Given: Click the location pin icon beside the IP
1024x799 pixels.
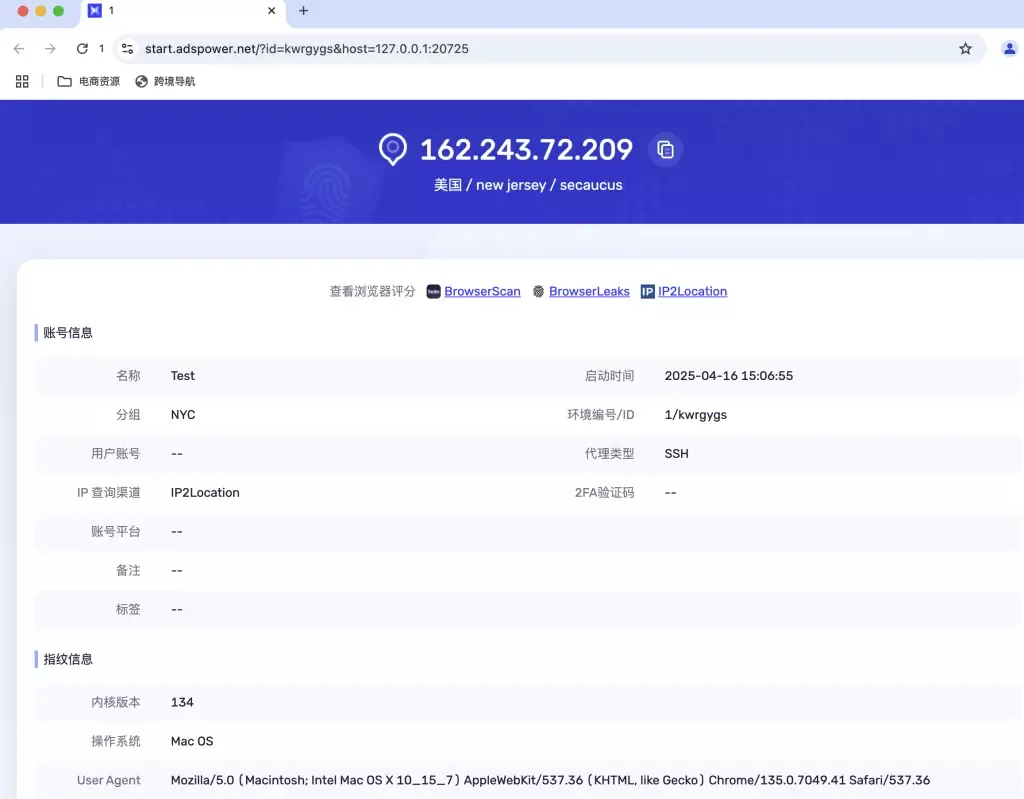Looking at the screenshot, I should (392, 149).
